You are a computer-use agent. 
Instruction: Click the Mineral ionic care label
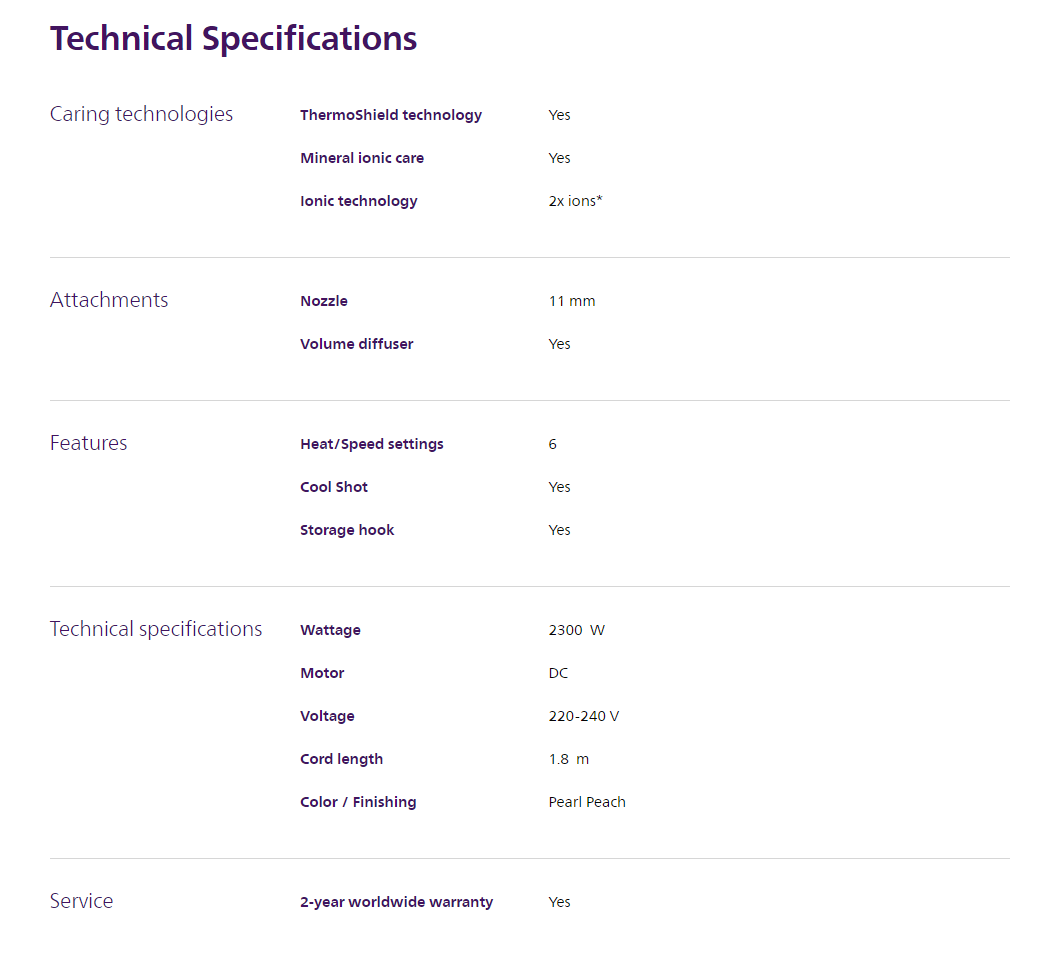click(x=361, y=158)
